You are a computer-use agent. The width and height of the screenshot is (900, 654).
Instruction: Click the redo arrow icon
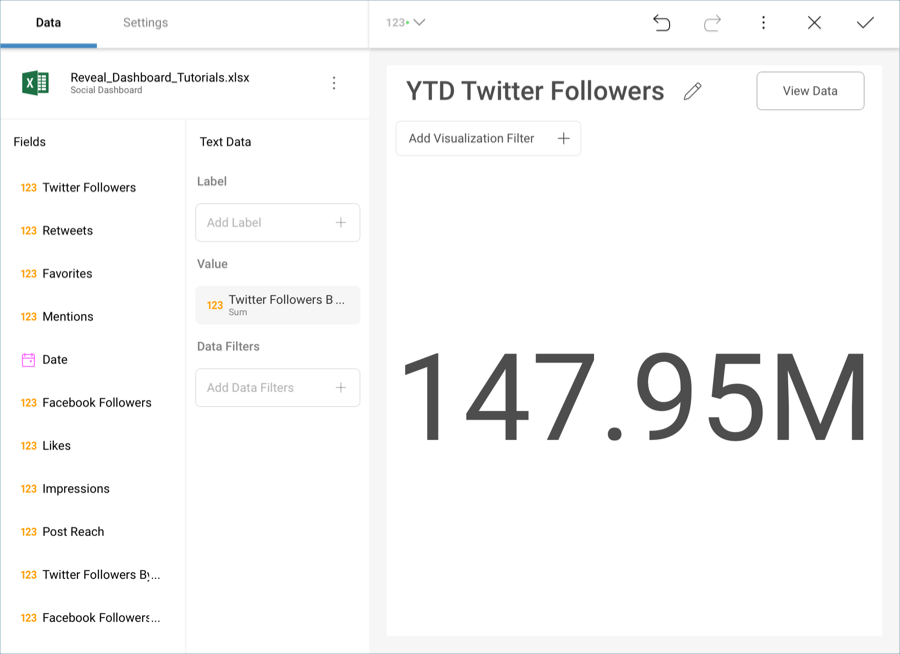(712, 23)
